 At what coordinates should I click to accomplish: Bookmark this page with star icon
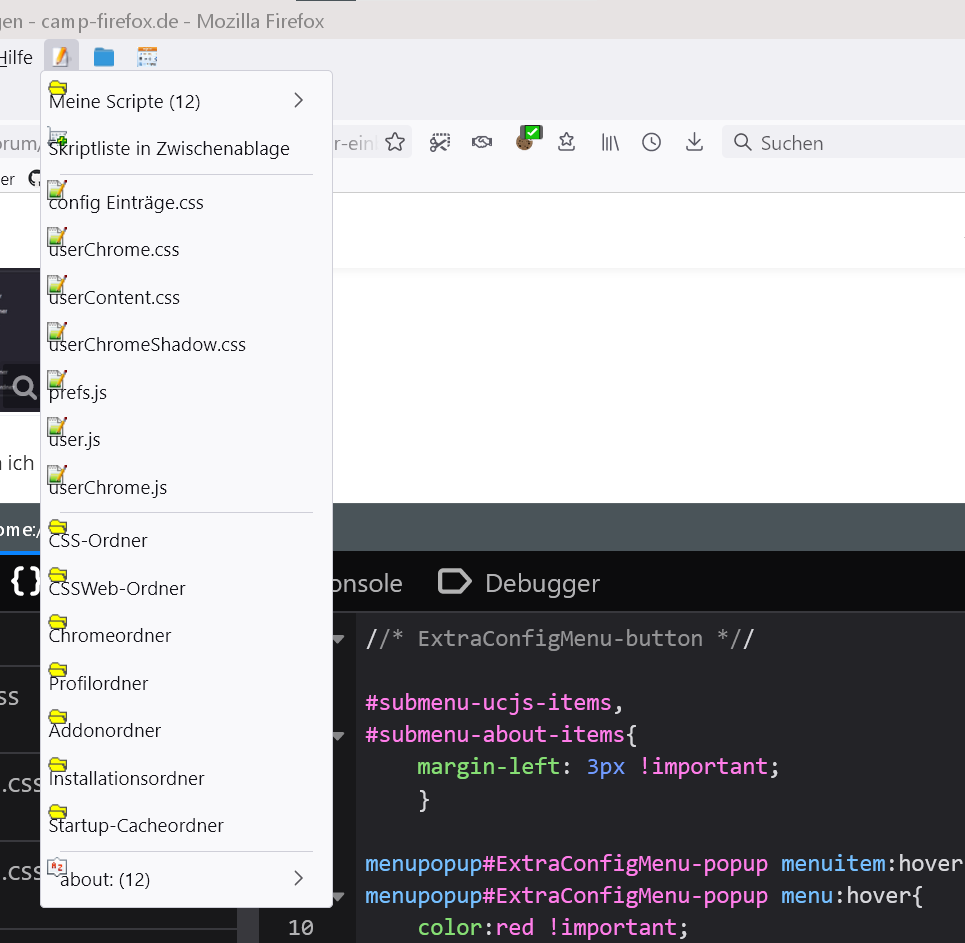click(395, 142)
